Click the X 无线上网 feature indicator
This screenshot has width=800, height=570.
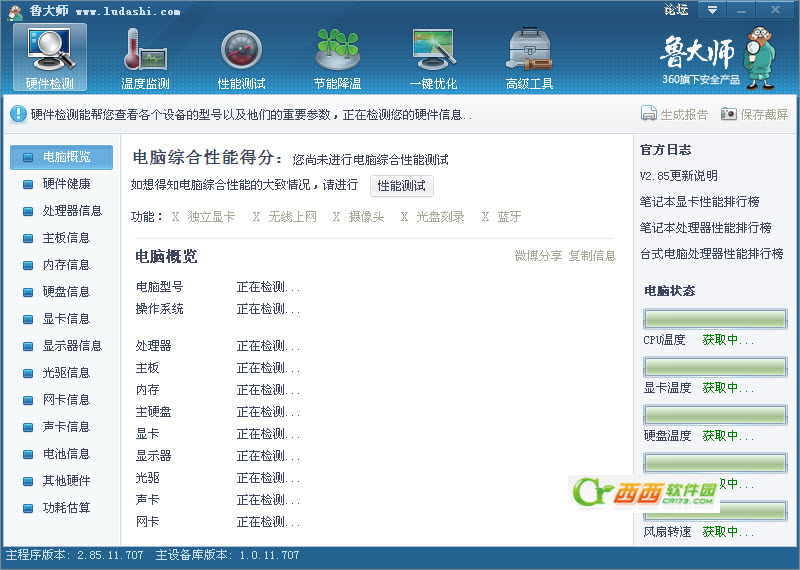[x=285, y=217]
